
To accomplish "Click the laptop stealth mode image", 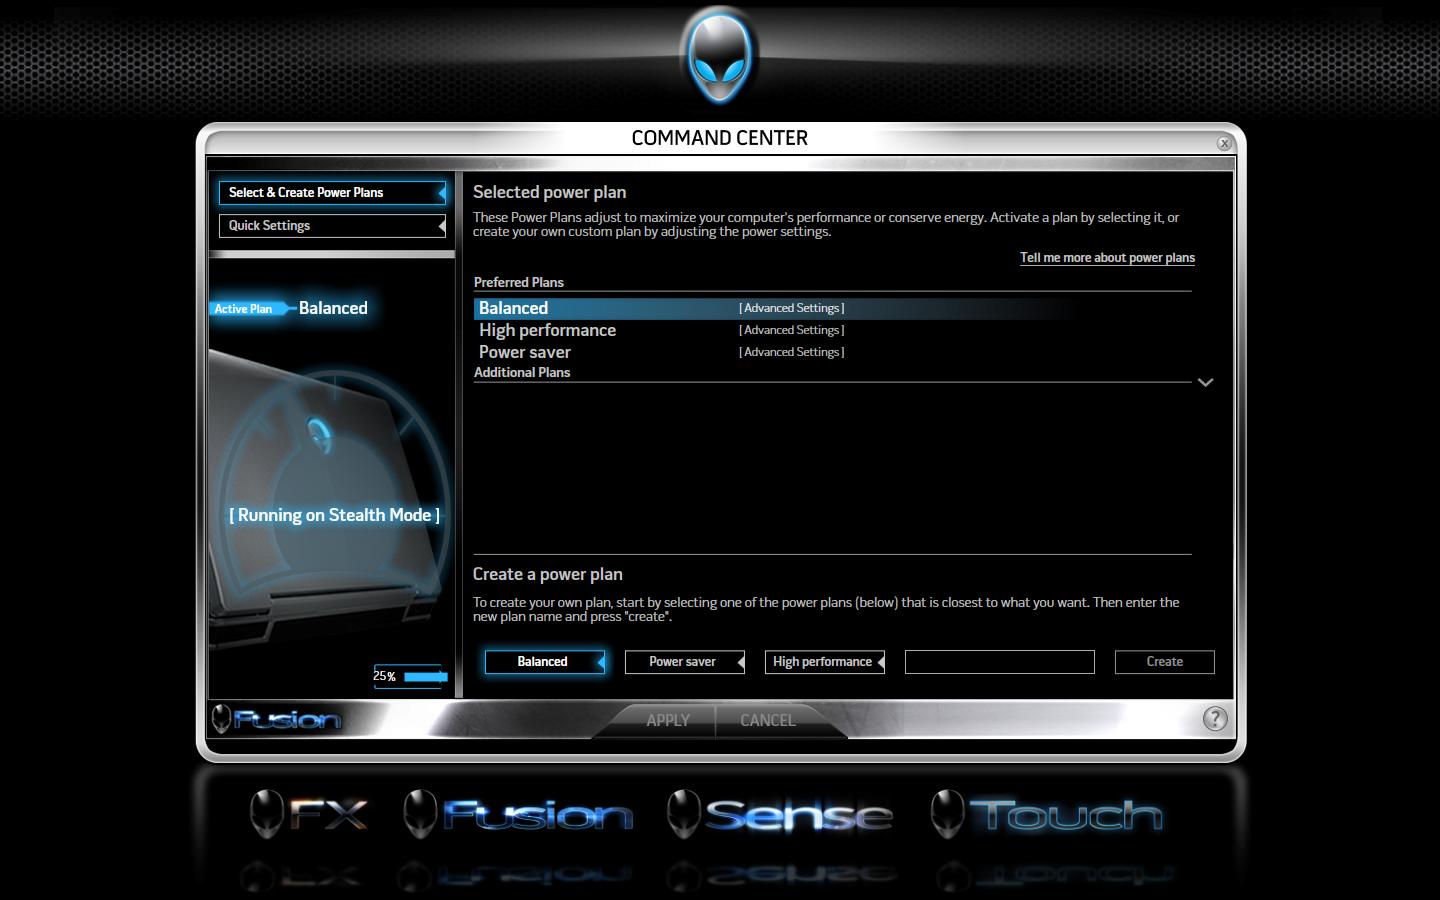I will coord(330,500).
